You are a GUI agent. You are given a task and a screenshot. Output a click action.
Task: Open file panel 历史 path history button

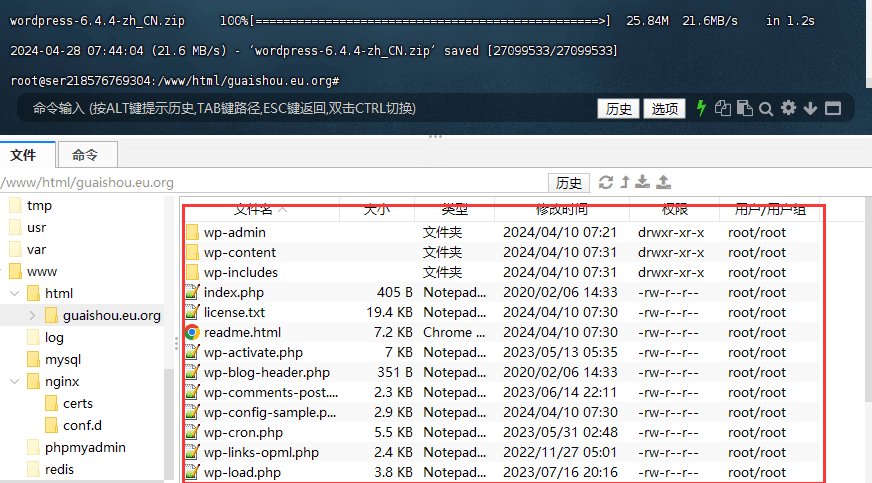(x=568, y=182)
